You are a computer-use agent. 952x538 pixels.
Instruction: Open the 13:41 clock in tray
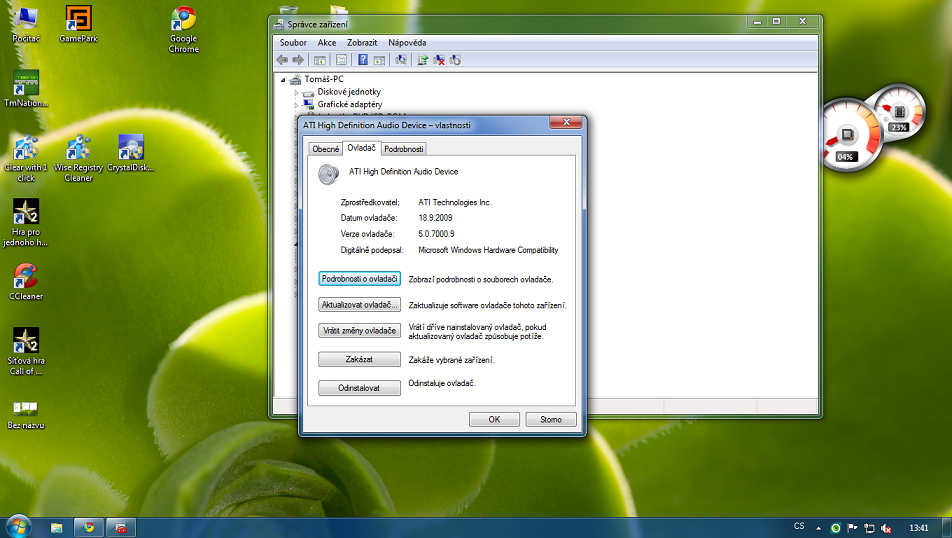click(919, 528)
